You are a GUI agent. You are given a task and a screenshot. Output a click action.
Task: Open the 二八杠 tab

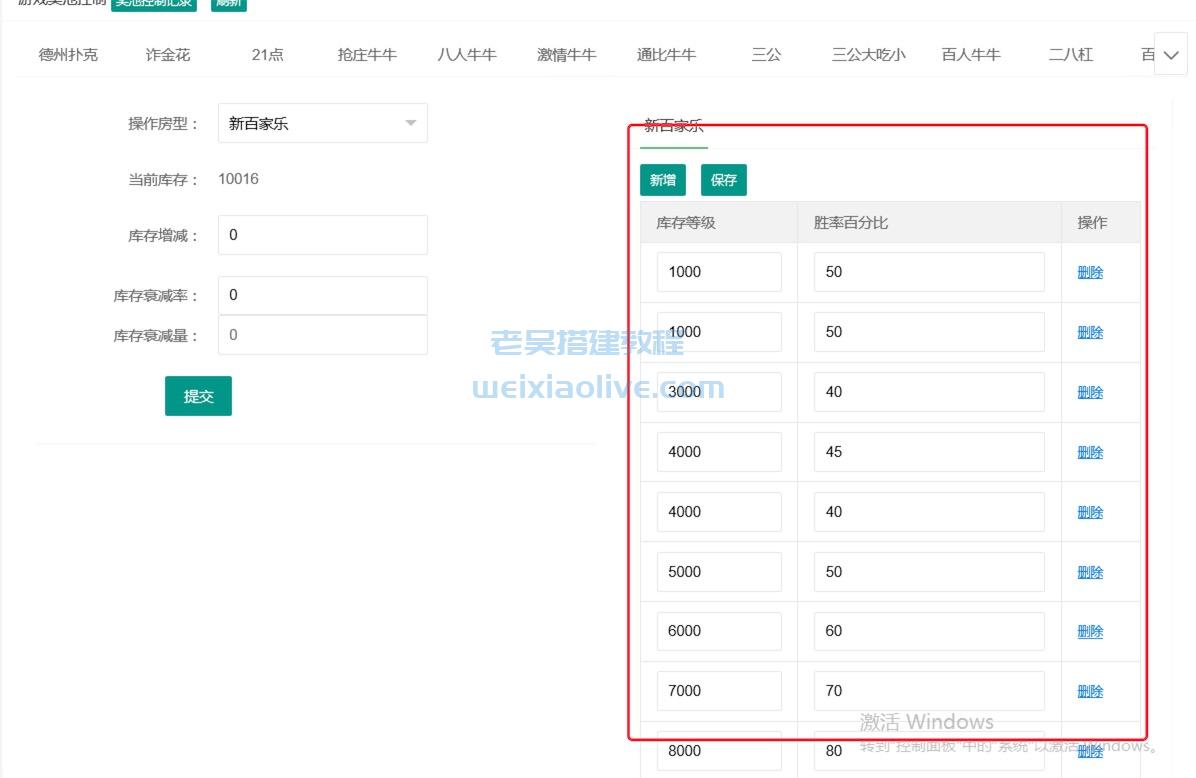click(x=1069, y=55)
